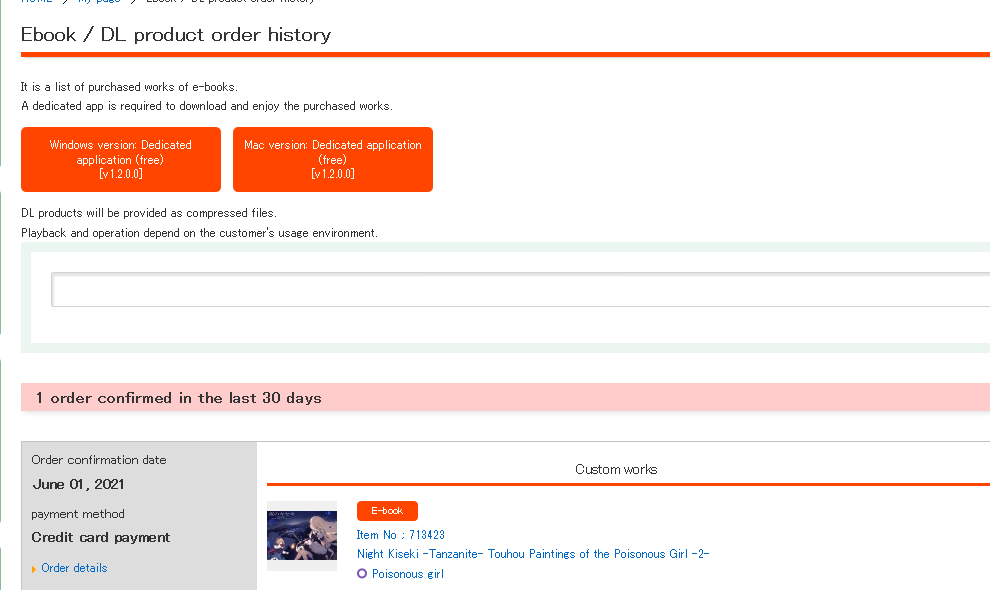Click the DL products compressed files notice
990x590 pixels.
149,213
